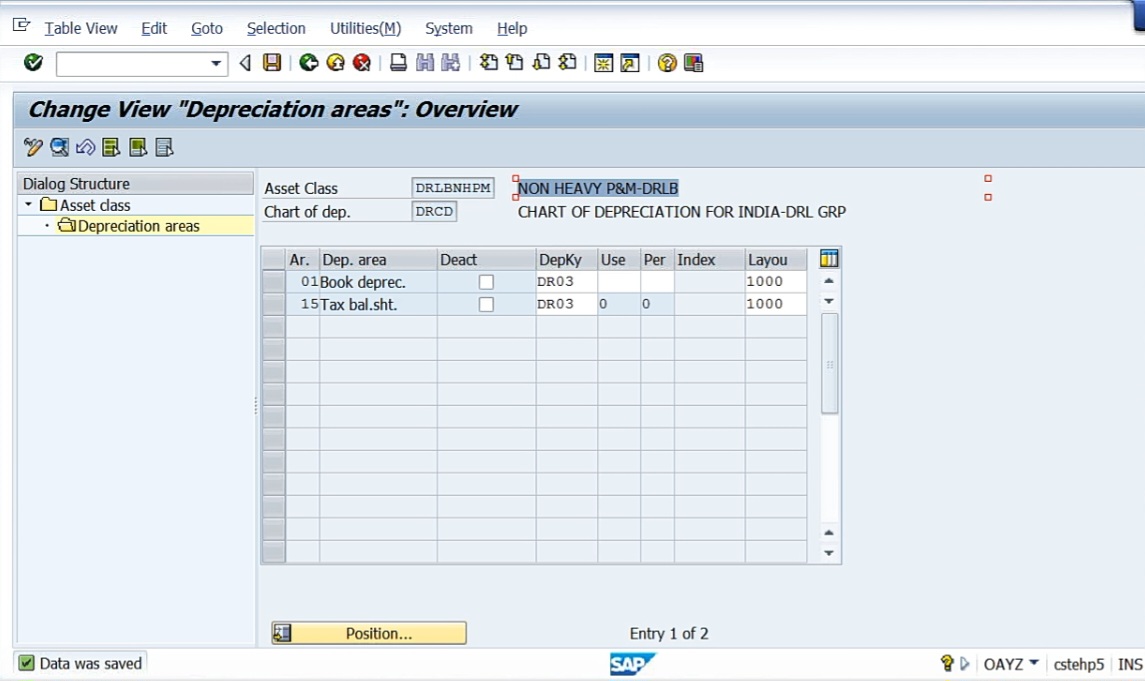Viewport: 1145px width, 681px height.
Task: Click the Layou field for Book deprec.
Action: 776,282
